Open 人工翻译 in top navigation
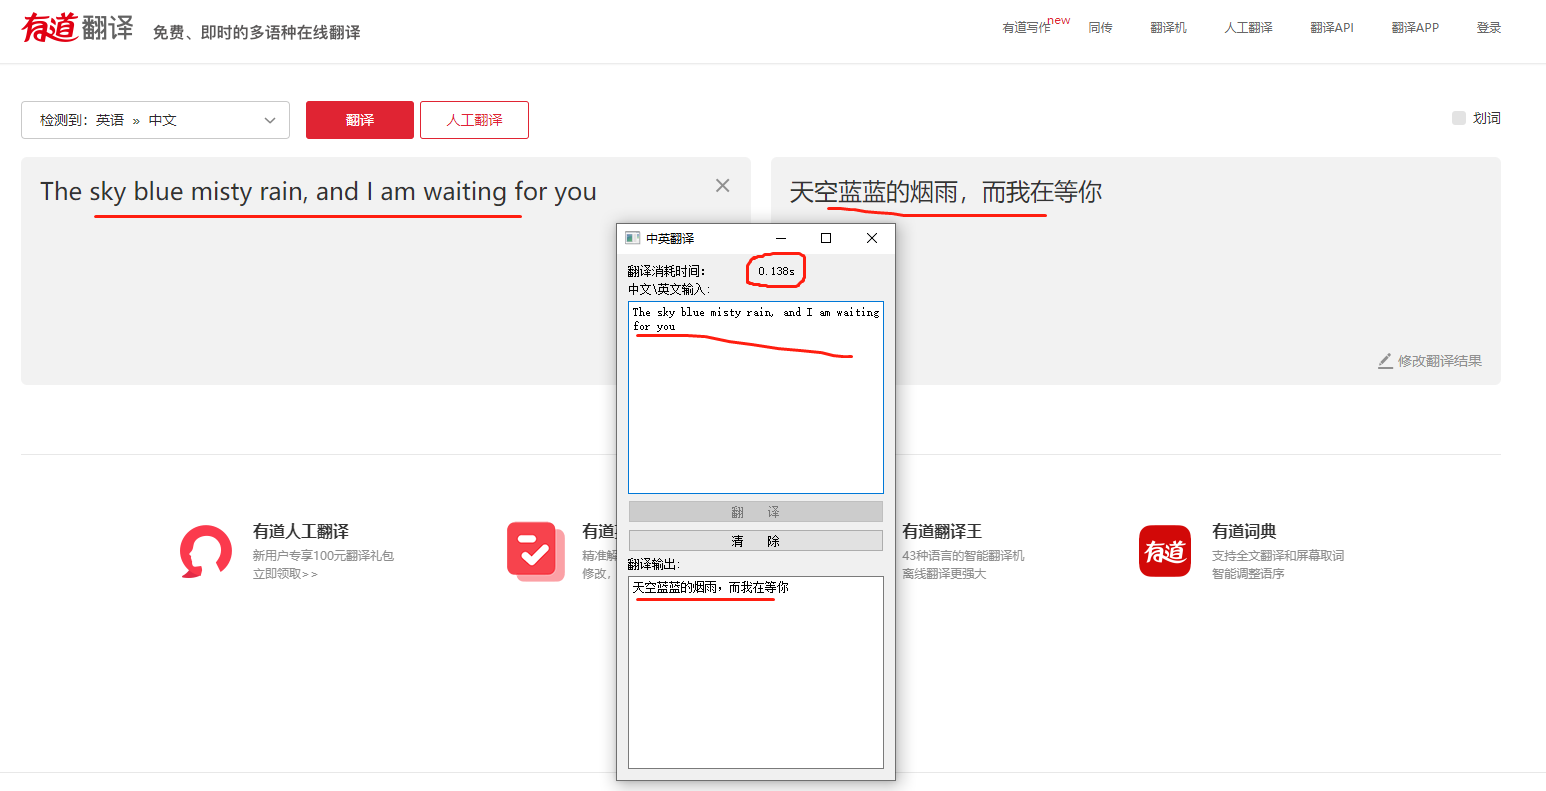The width and height of the screenshot is (1546, 791). (1249, 28)
